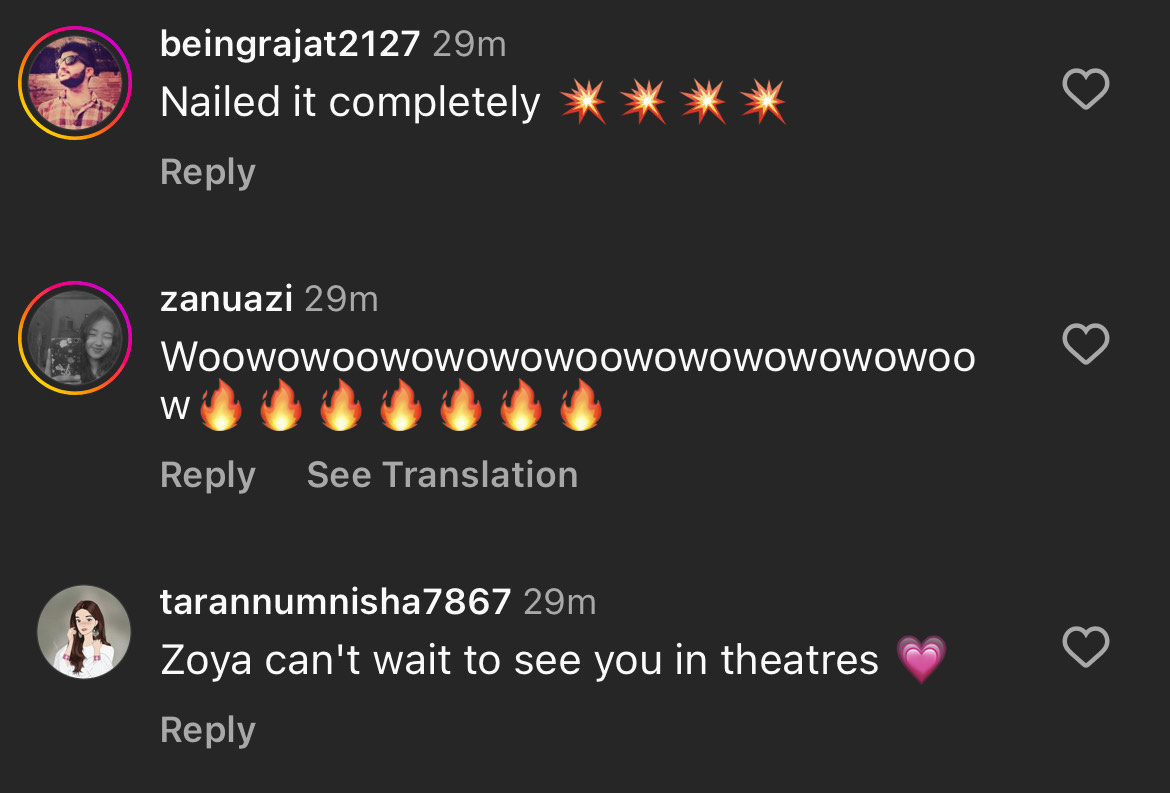Go to zanuazi's profile via username

pyautogui.click(x=226, y=299)
